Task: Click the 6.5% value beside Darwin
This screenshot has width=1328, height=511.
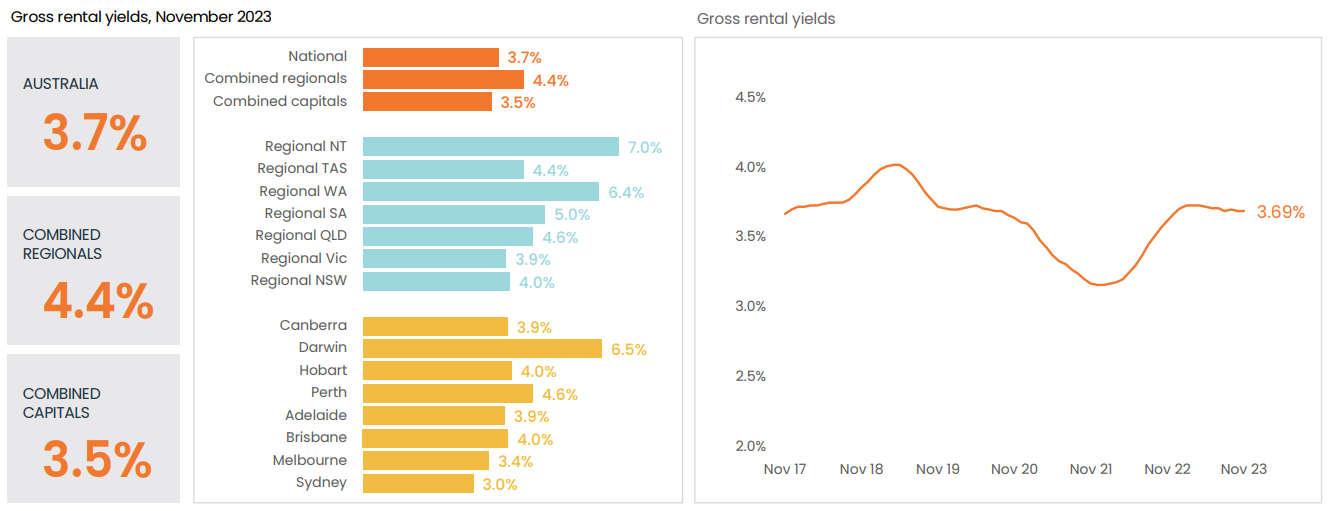Action: coord(629,349)
